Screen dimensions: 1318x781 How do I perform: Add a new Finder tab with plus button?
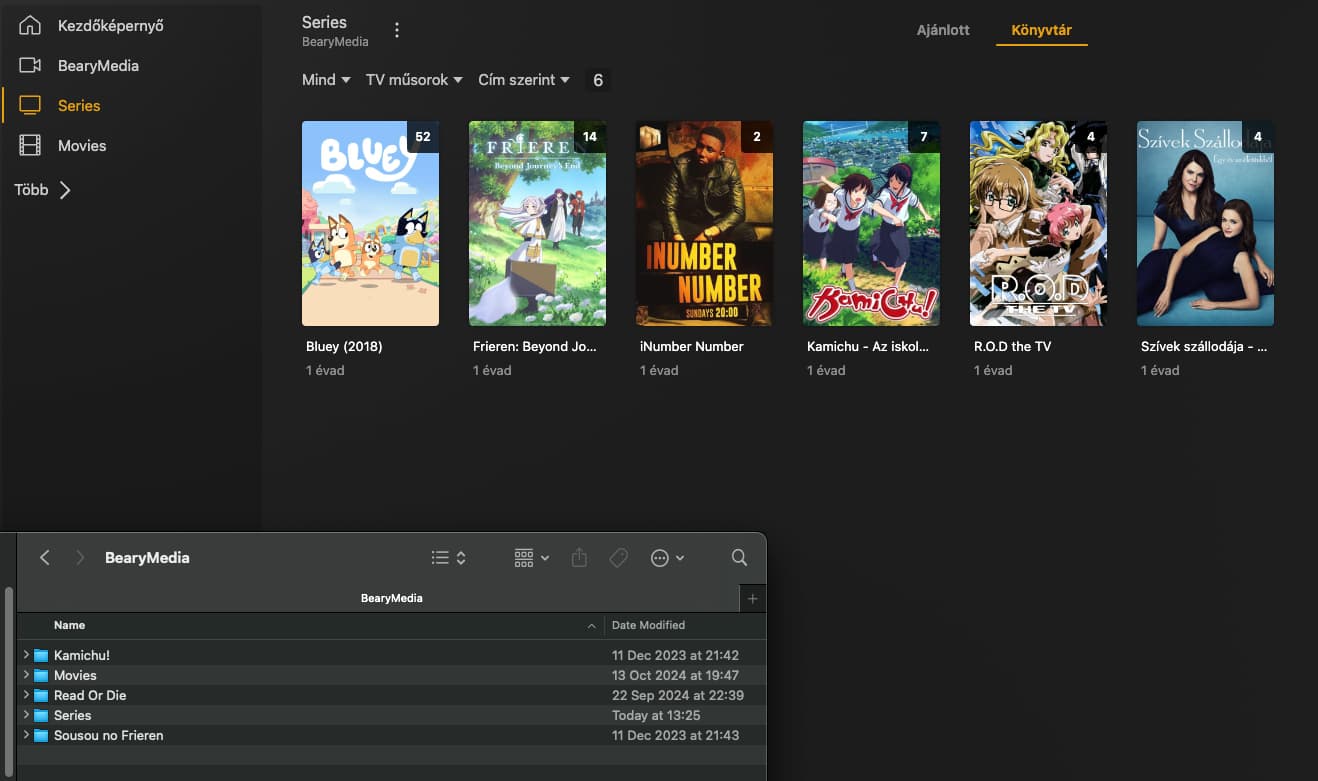[753, 598]
